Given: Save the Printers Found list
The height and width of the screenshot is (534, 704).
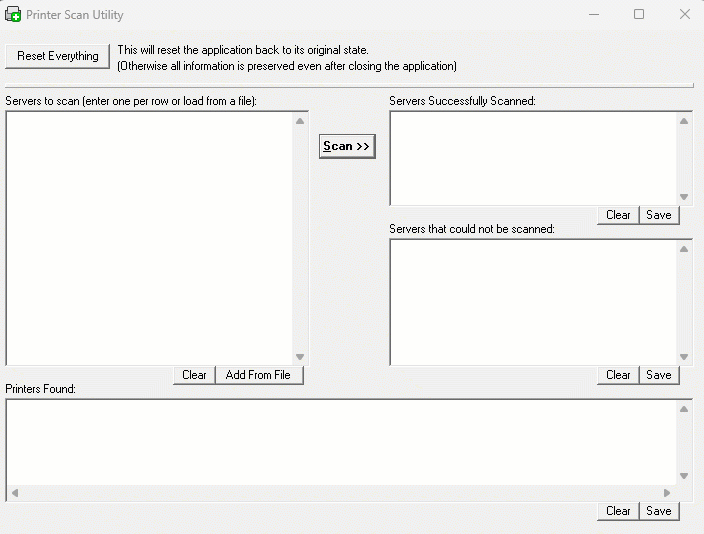Looking at the screenshot, I should coord(659,511).
